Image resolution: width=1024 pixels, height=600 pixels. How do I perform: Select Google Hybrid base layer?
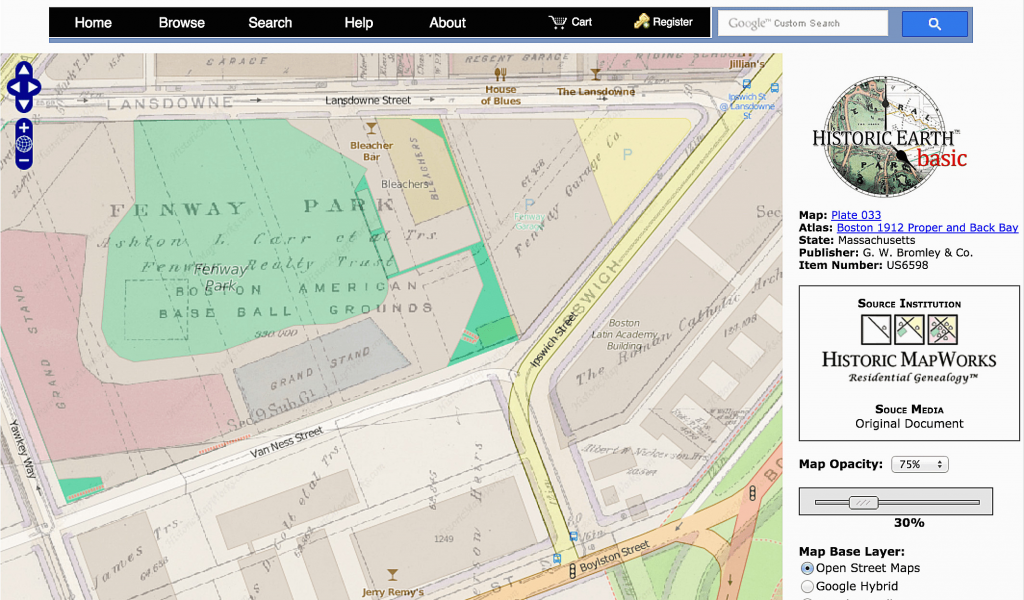coord(808,586)
